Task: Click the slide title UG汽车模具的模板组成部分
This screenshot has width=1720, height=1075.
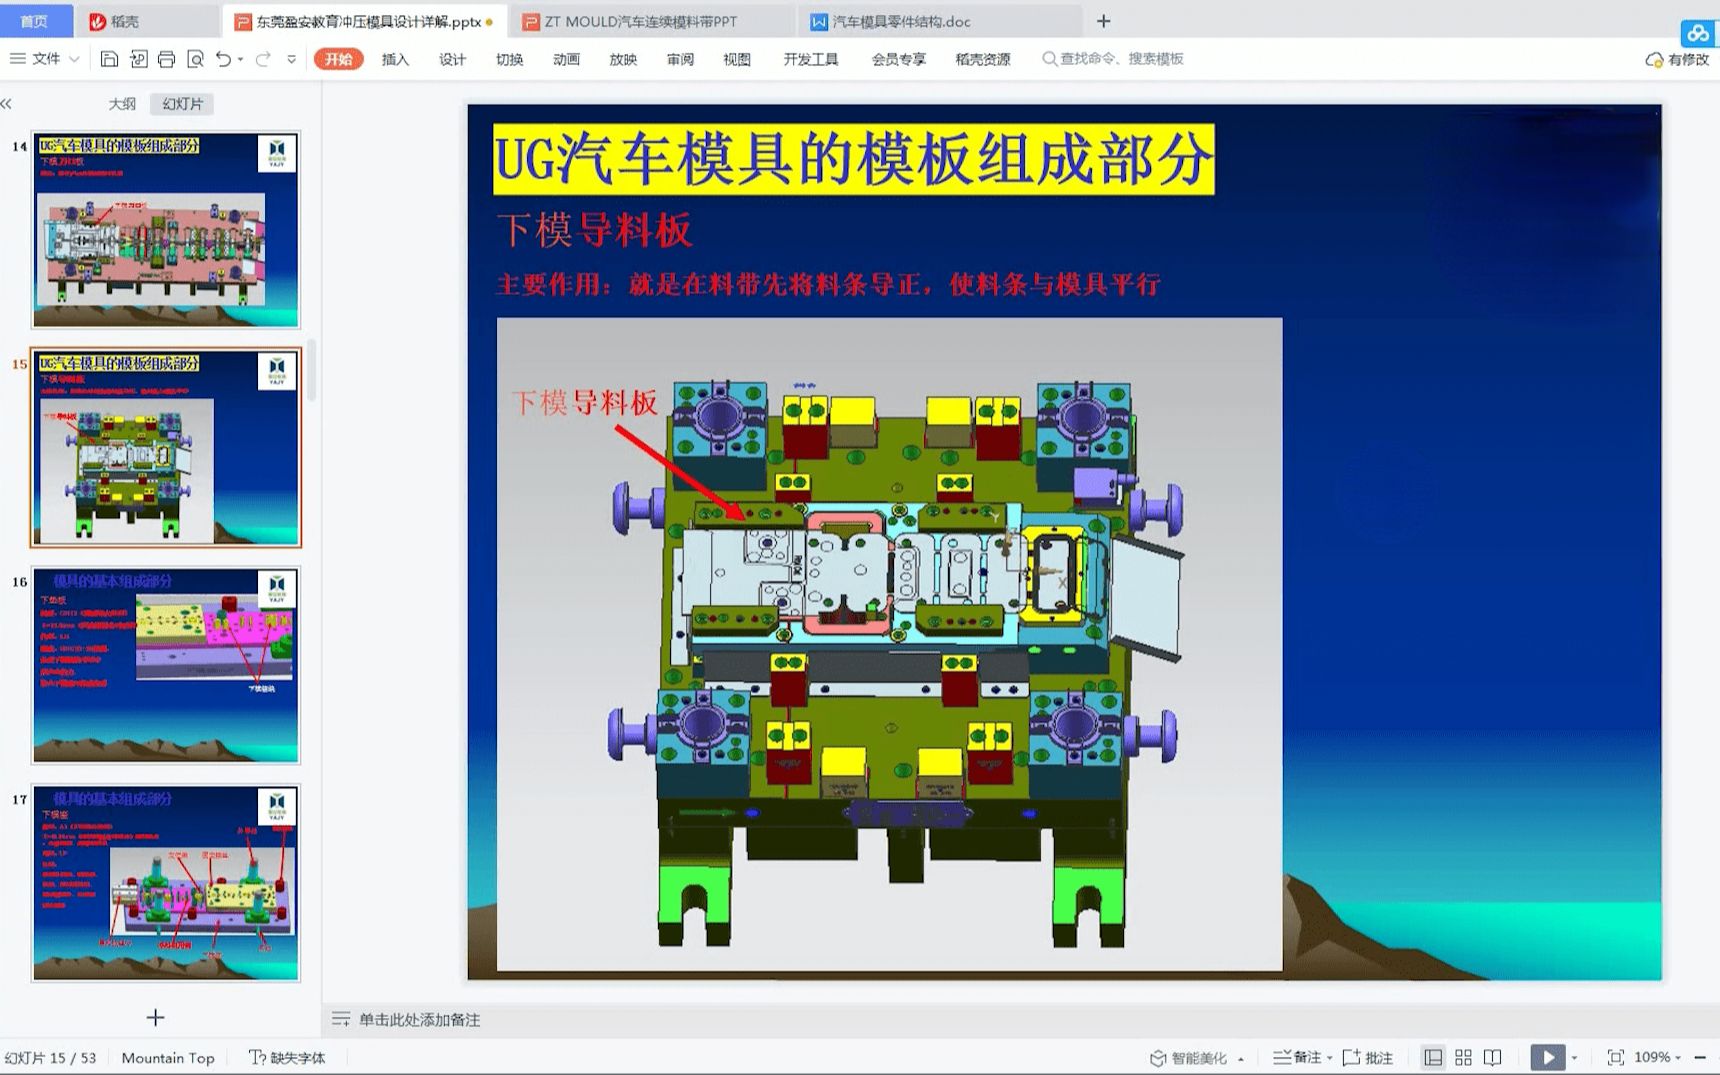Action: coord(854,159)
